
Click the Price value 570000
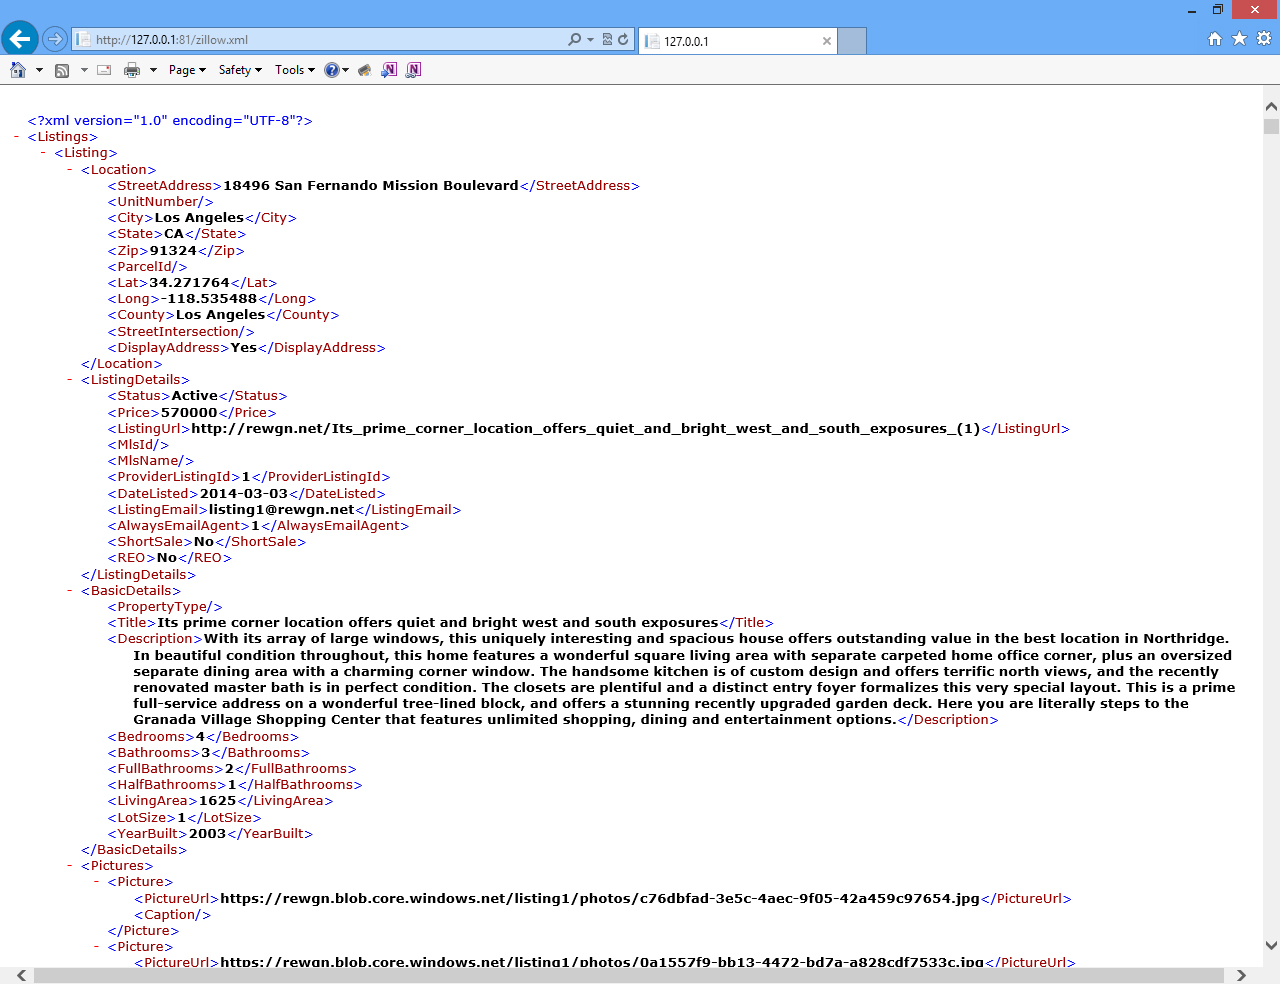[189, 413]
